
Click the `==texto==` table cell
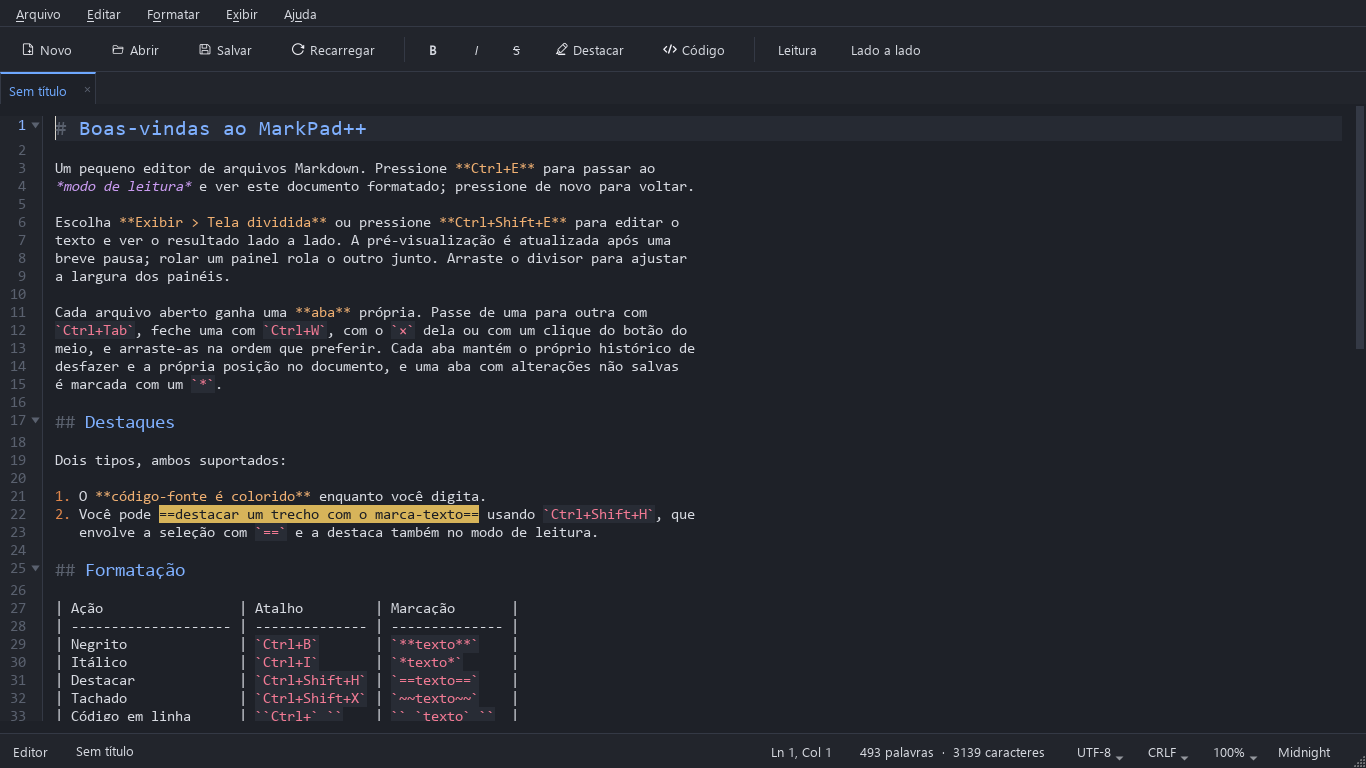click(x=434, y=680)
